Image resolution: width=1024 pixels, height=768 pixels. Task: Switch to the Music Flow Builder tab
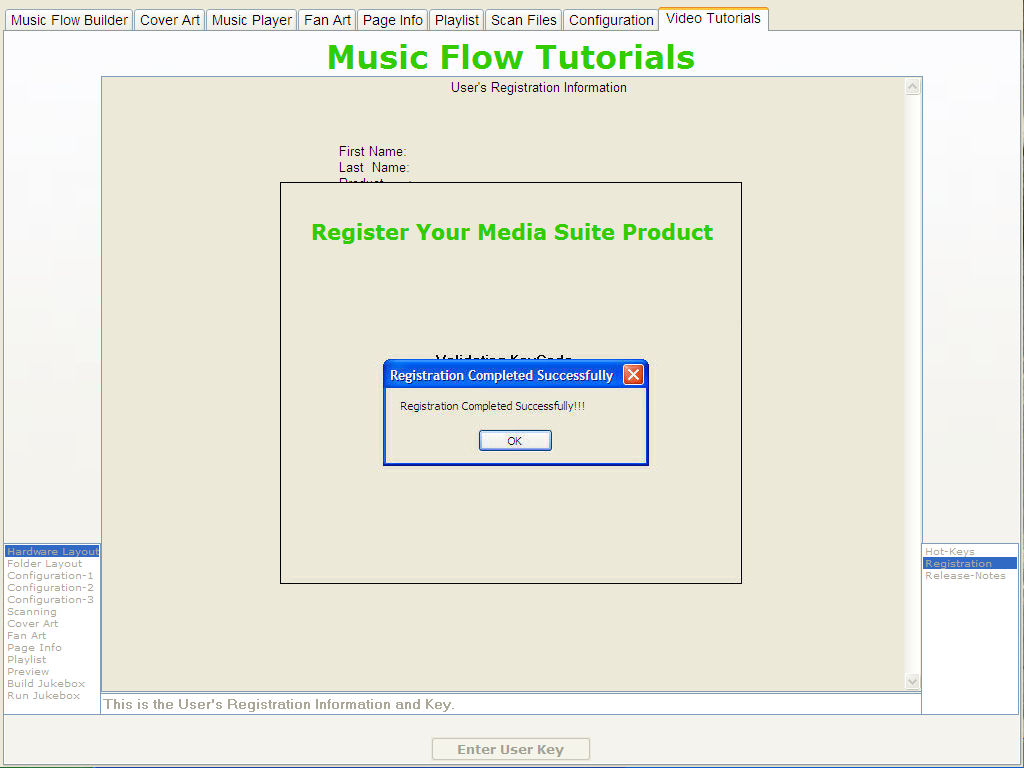click(x=69, y=20)
